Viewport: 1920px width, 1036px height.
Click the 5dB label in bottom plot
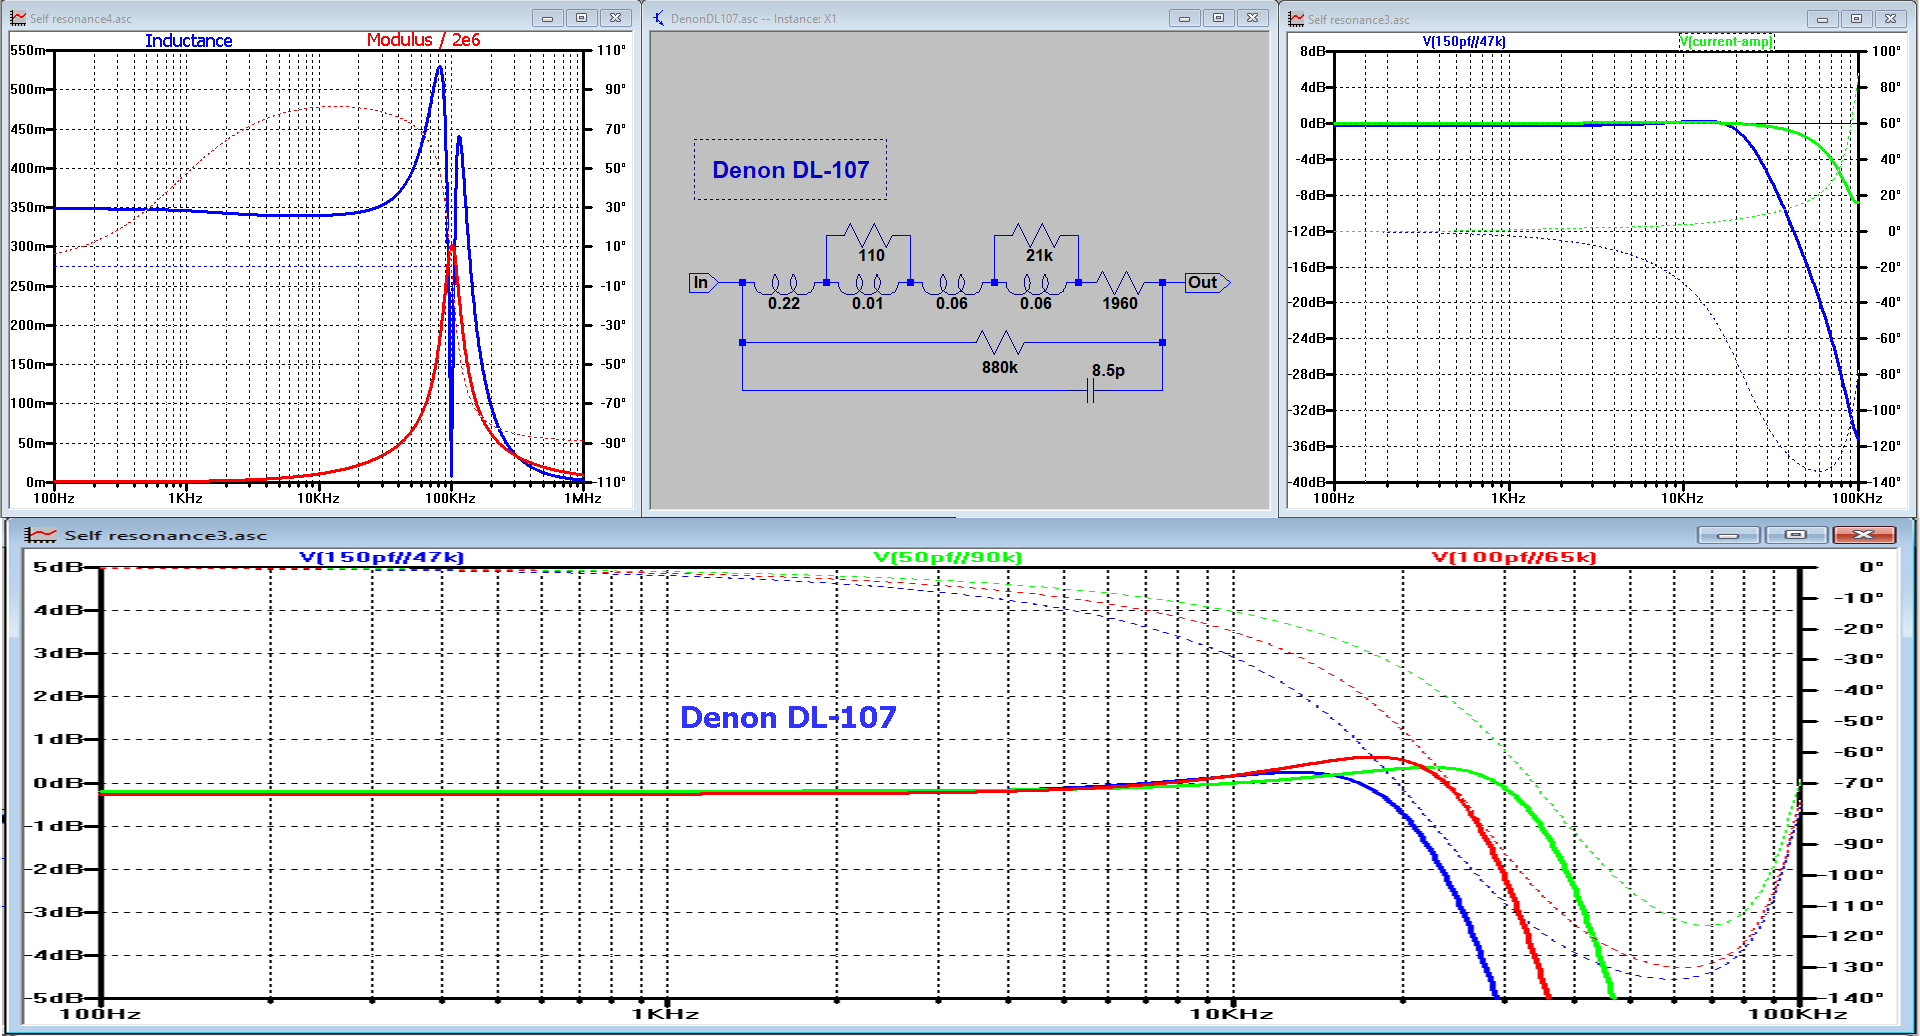click(x=58, y=567)
